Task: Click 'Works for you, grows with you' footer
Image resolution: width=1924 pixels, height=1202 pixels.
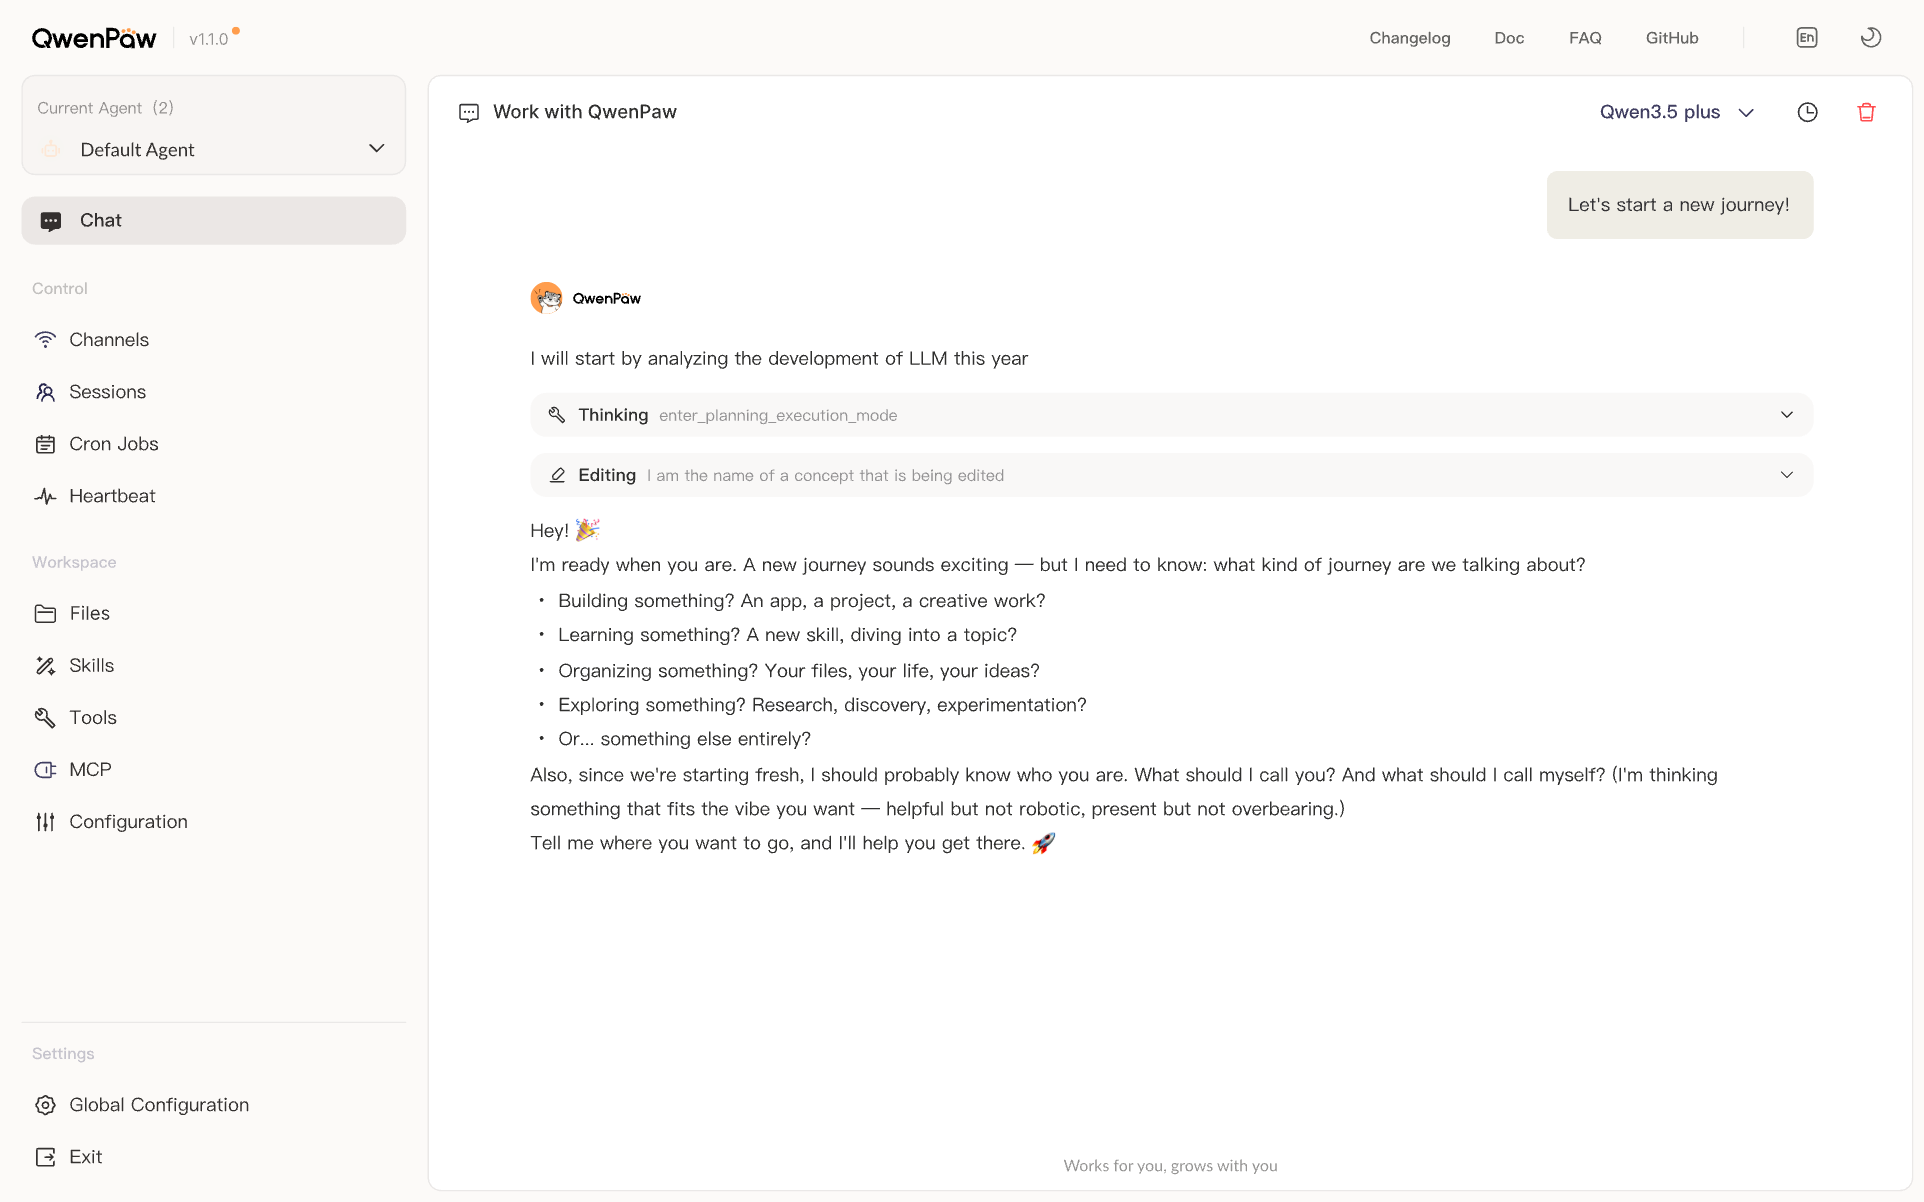Action: point(1170,1166)
